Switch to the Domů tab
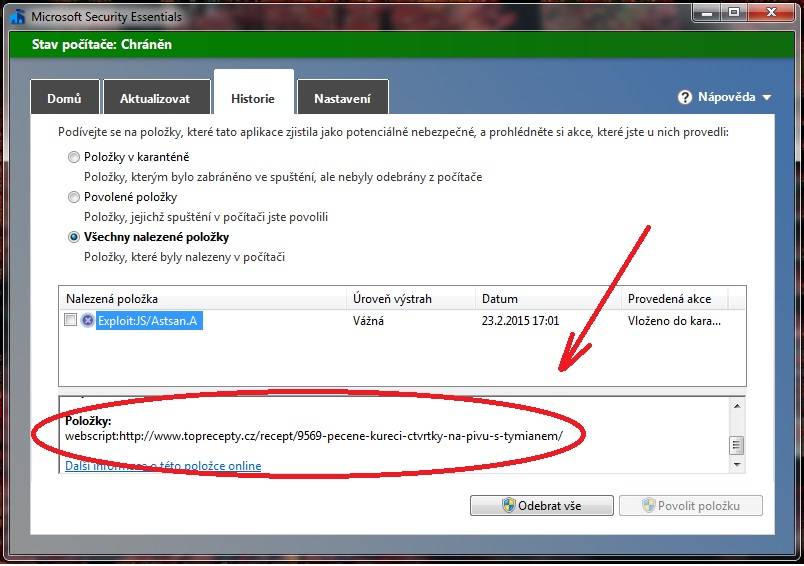Screen dimensions: 804x566 pos(65,97)
